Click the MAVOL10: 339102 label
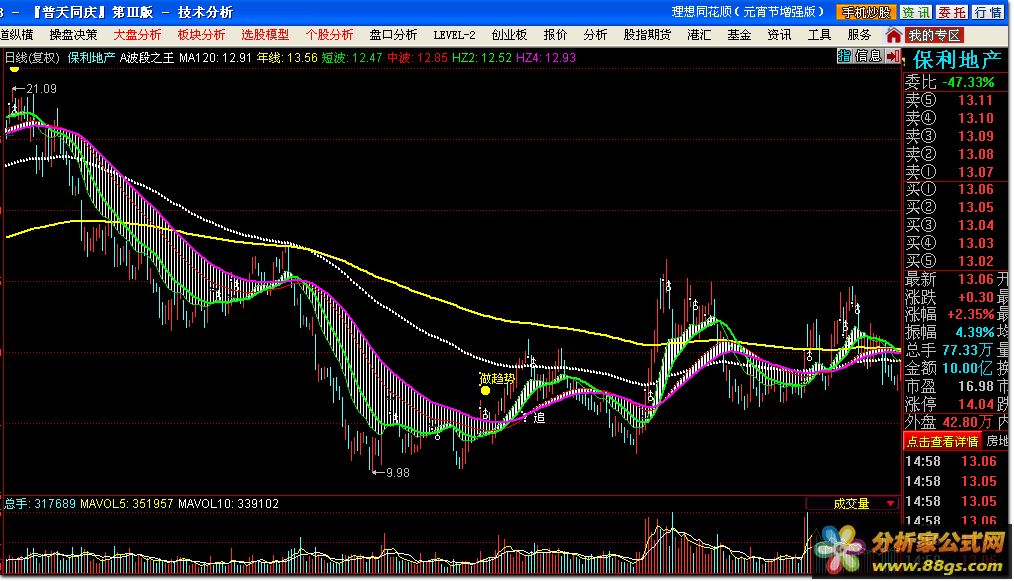The image size is (1014, 581). [228, 503]
